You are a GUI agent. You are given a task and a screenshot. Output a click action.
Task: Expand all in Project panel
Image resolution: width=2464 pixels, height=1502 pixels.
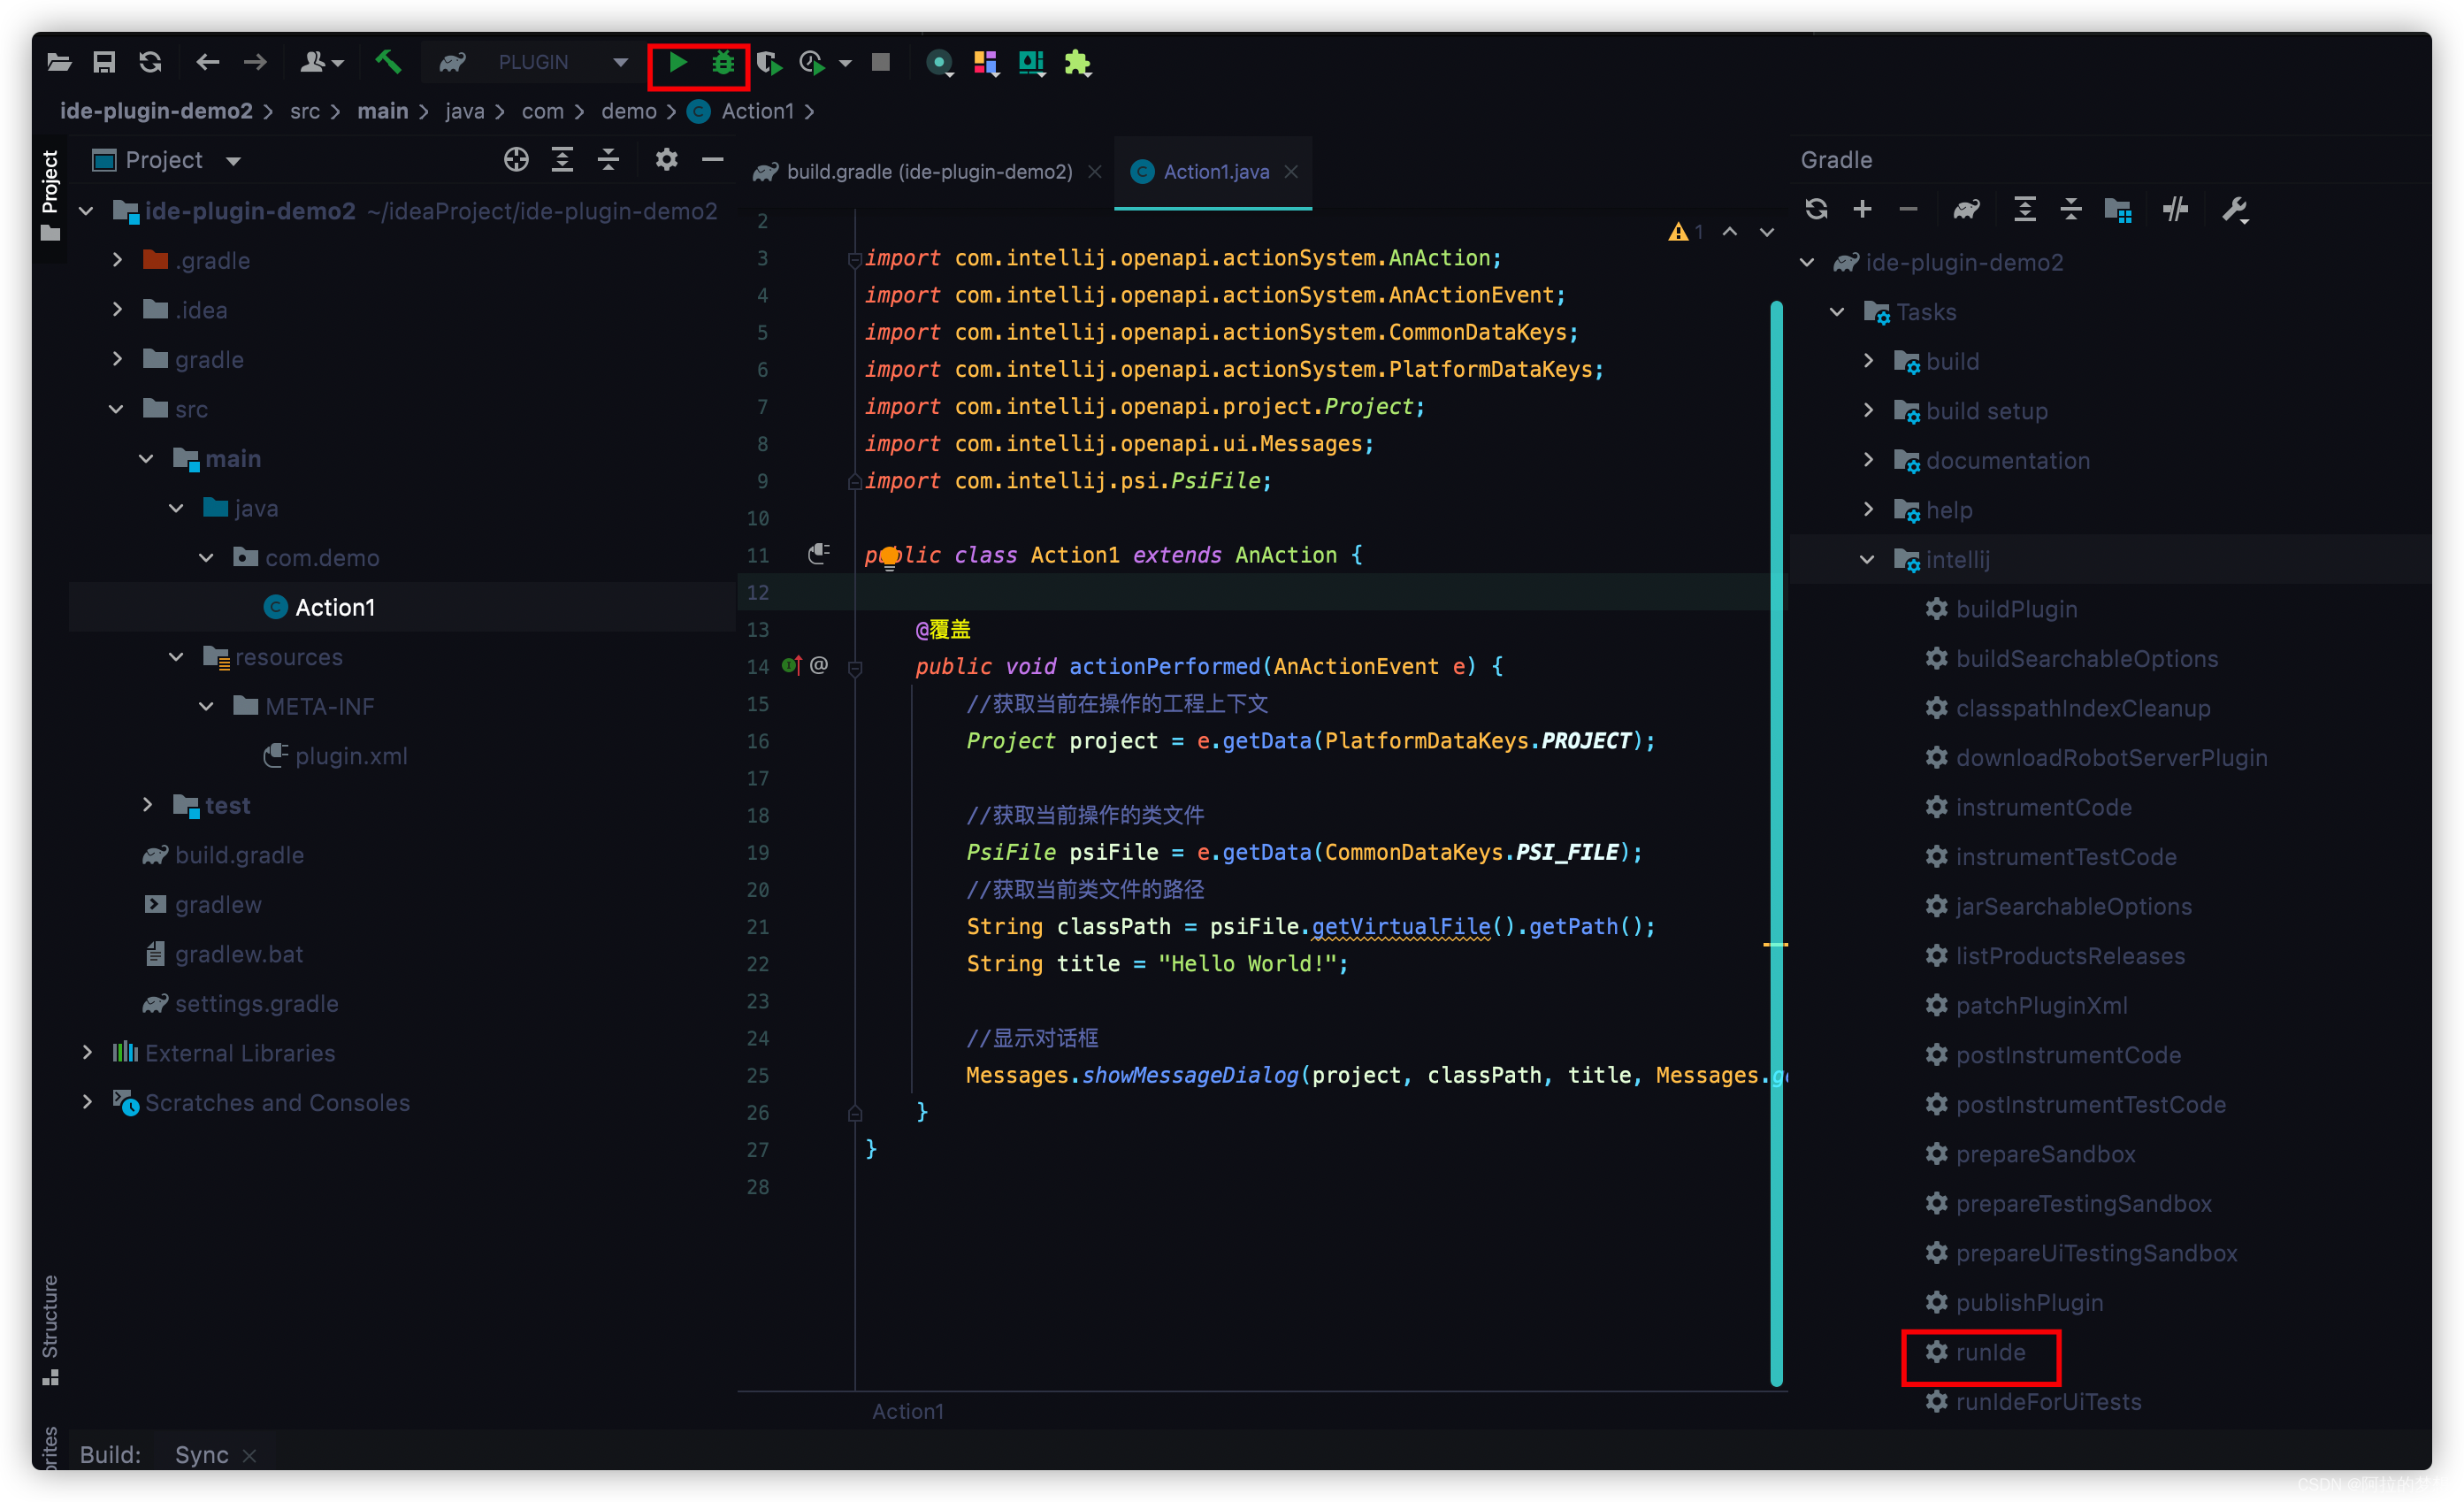point(562,160)
